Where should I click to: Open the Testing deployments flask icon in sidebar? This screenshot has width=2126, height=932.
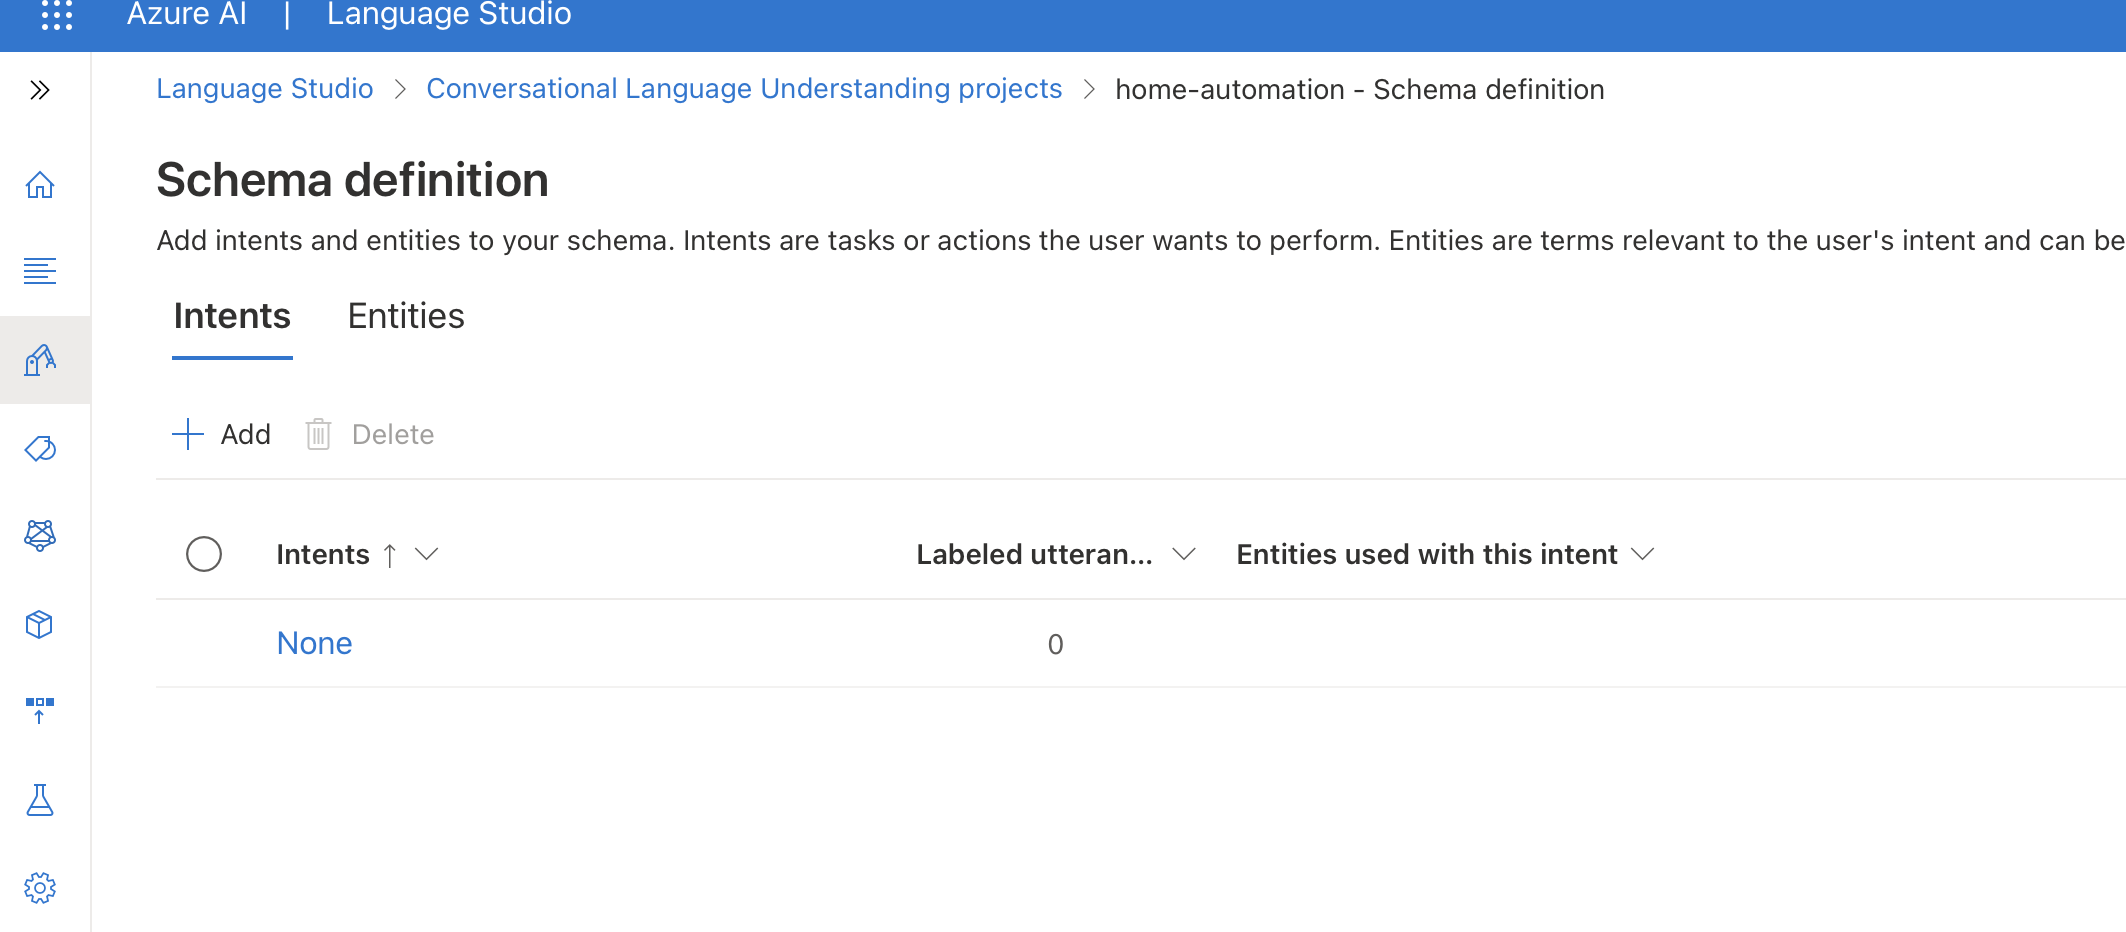coord(40,800)
